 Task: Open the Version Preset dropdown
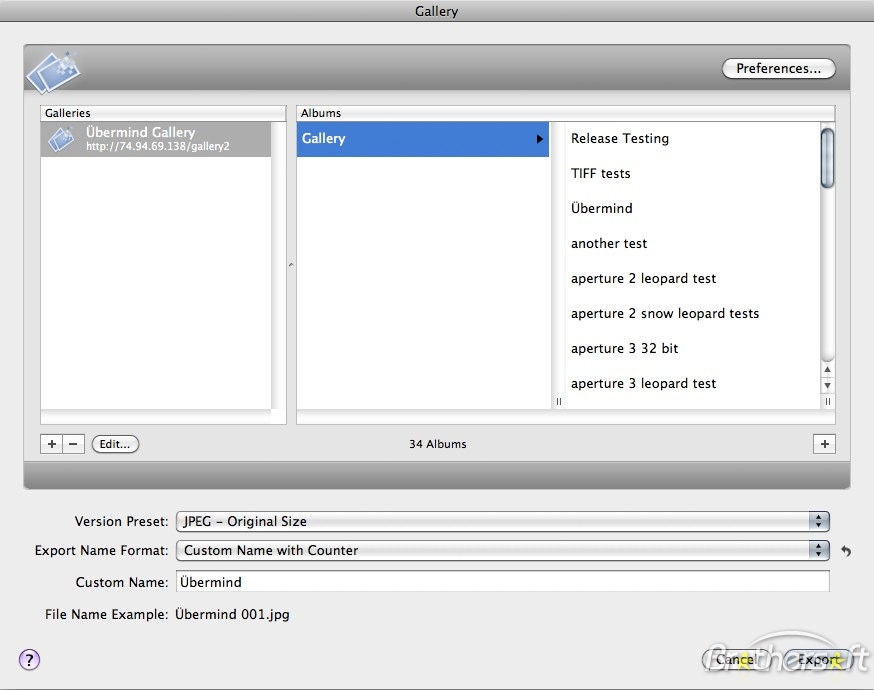818,521
